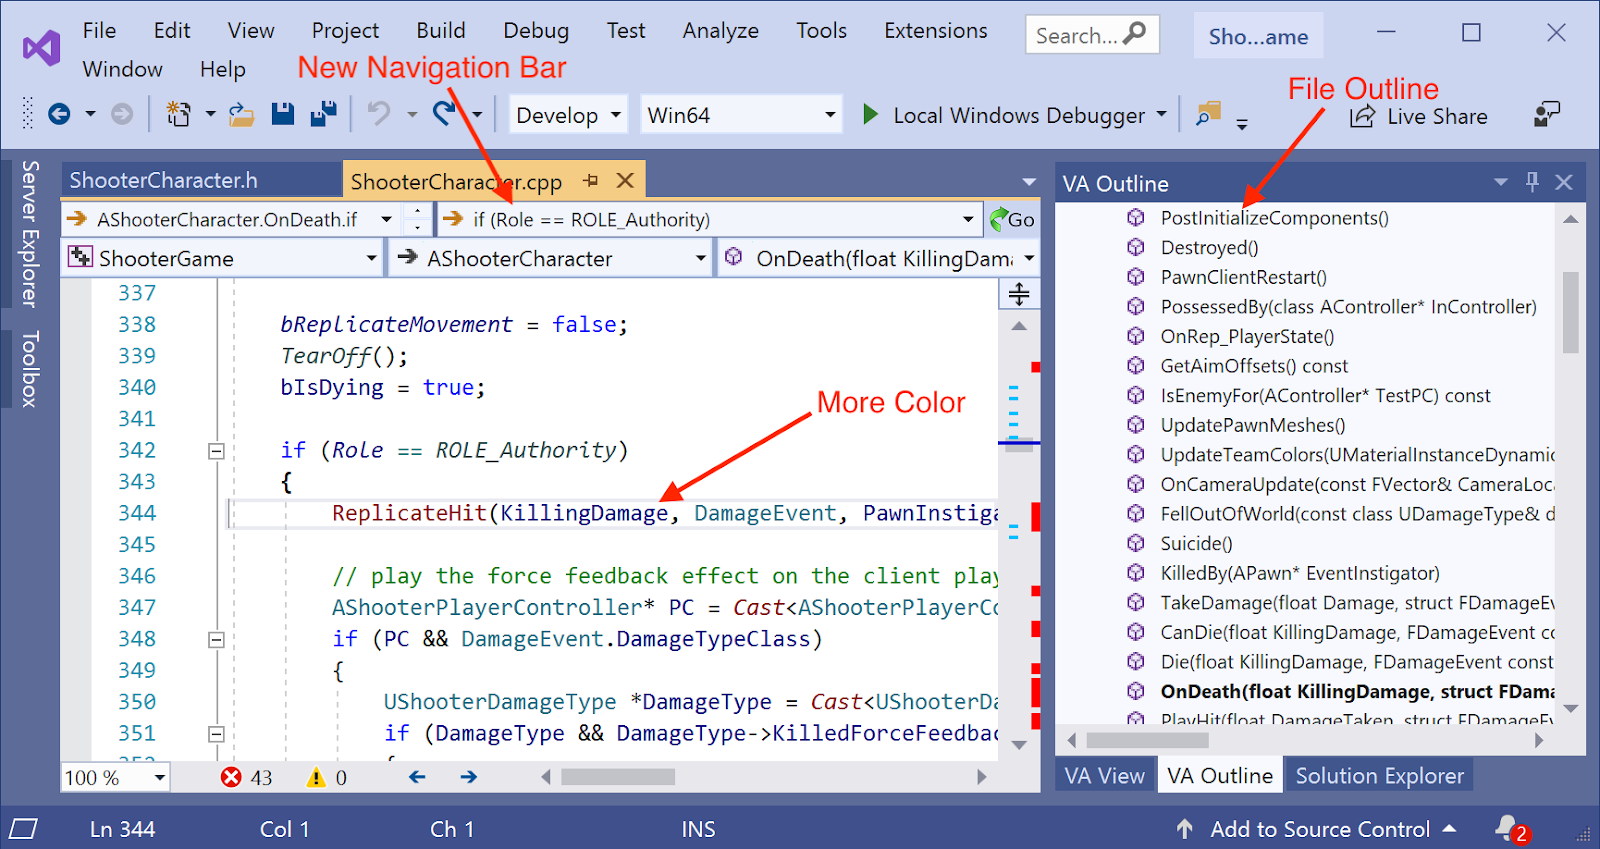The image size is (1600, 849).
Task: Click the search magnifier icon in Search box
Action: (1135, 34)
